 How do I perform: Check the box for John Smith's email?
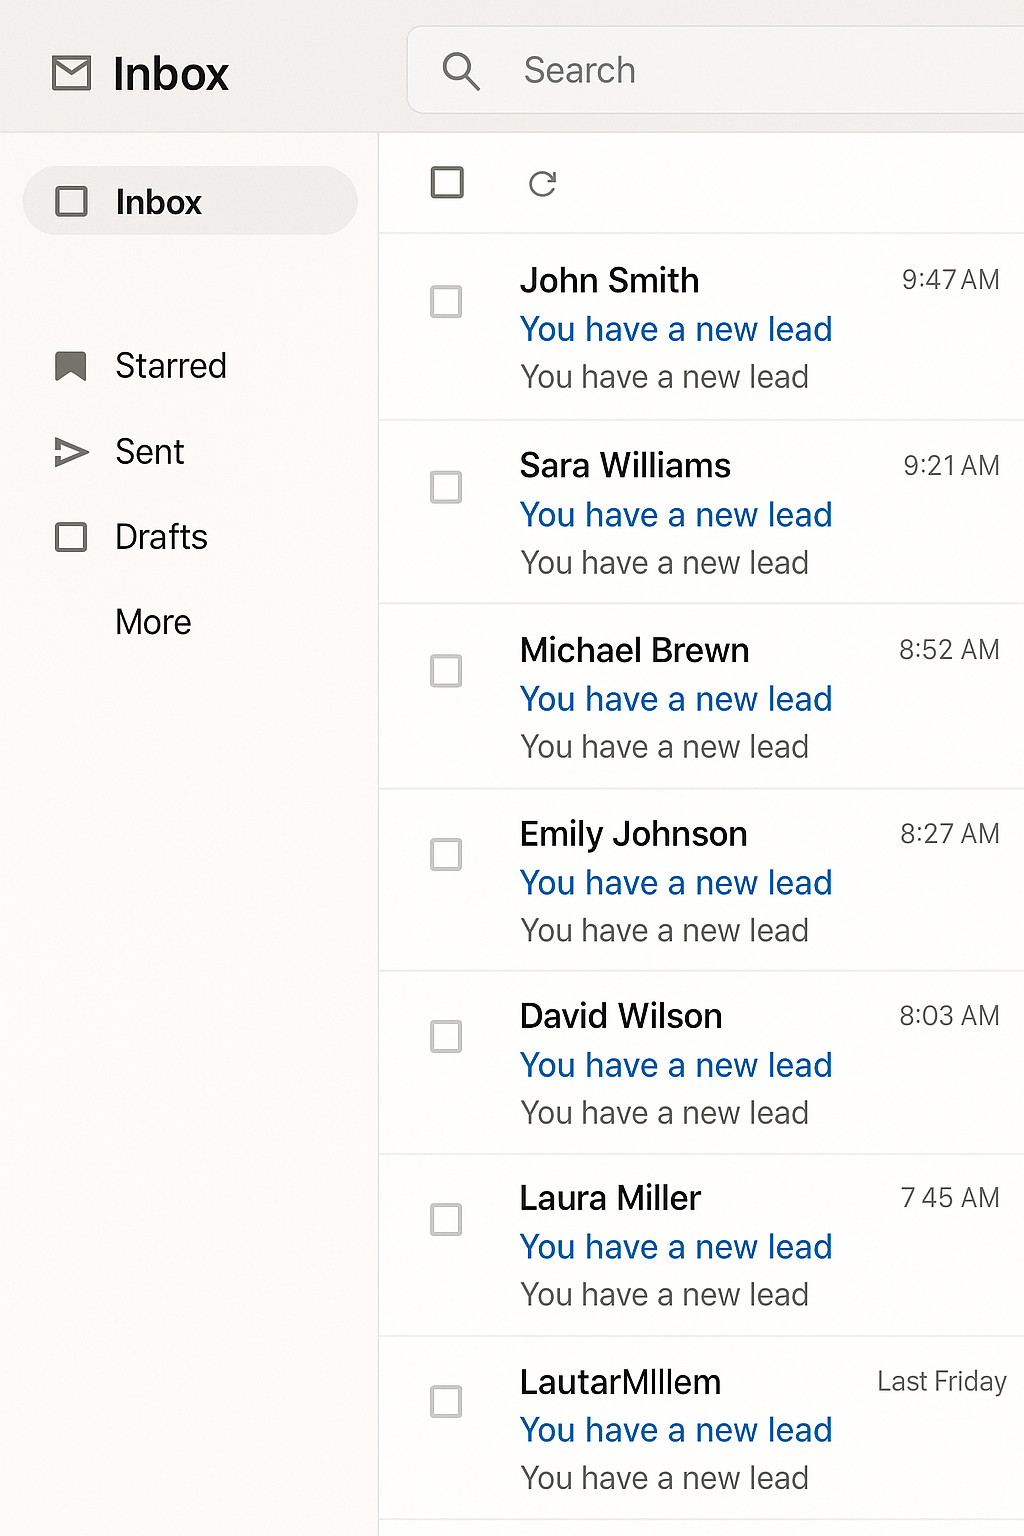pyautogui.click(x=446, y=301)
